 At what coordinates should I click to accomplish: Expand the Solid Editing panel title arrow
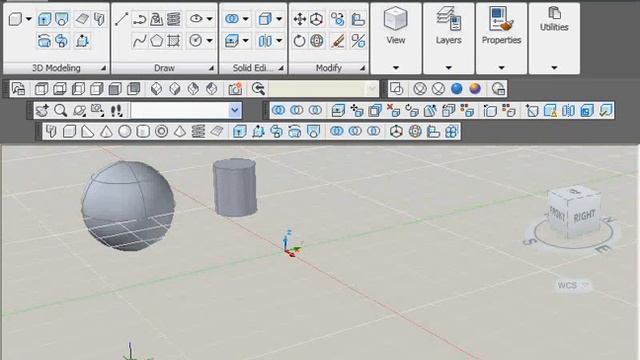281,68
